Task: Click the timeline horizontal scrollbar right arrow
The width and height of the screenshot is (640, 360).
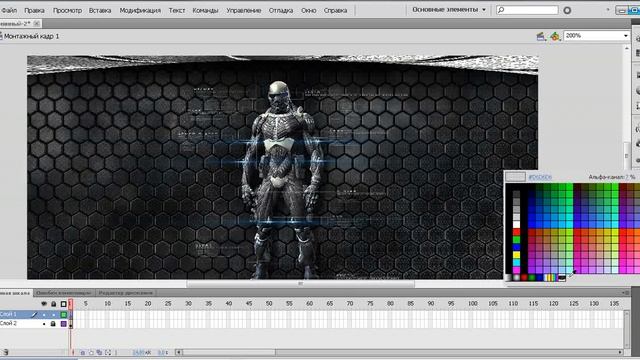Action: [x=620, y=352]
